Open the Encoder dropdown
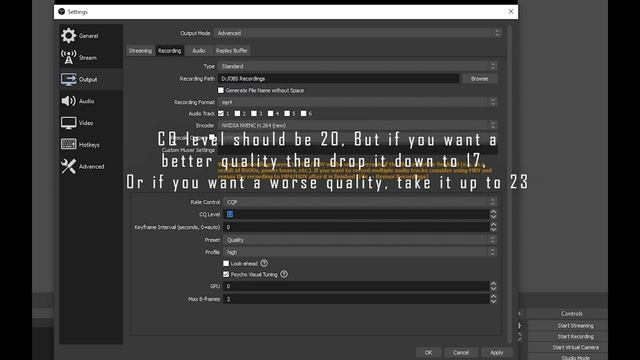The width and height of the screenshot is (640, 360). [x=357, y=125]
